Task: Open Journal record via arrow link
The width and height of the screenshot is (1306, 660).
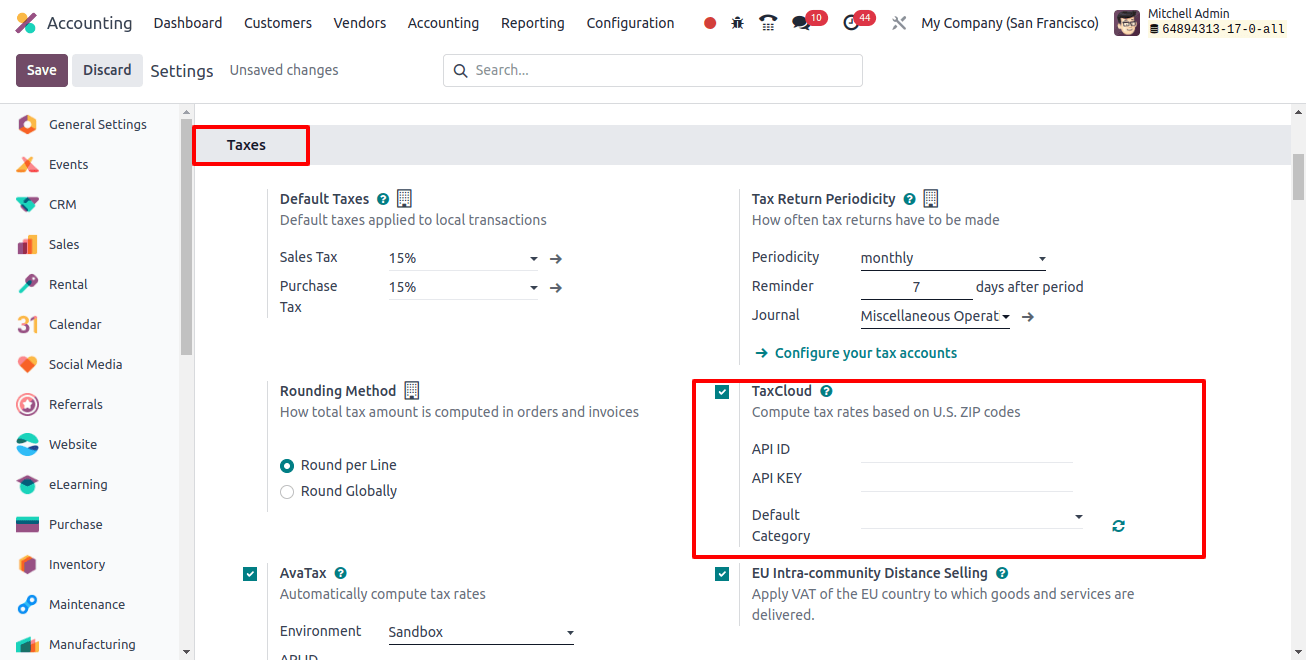Action: coord(1027,316)
